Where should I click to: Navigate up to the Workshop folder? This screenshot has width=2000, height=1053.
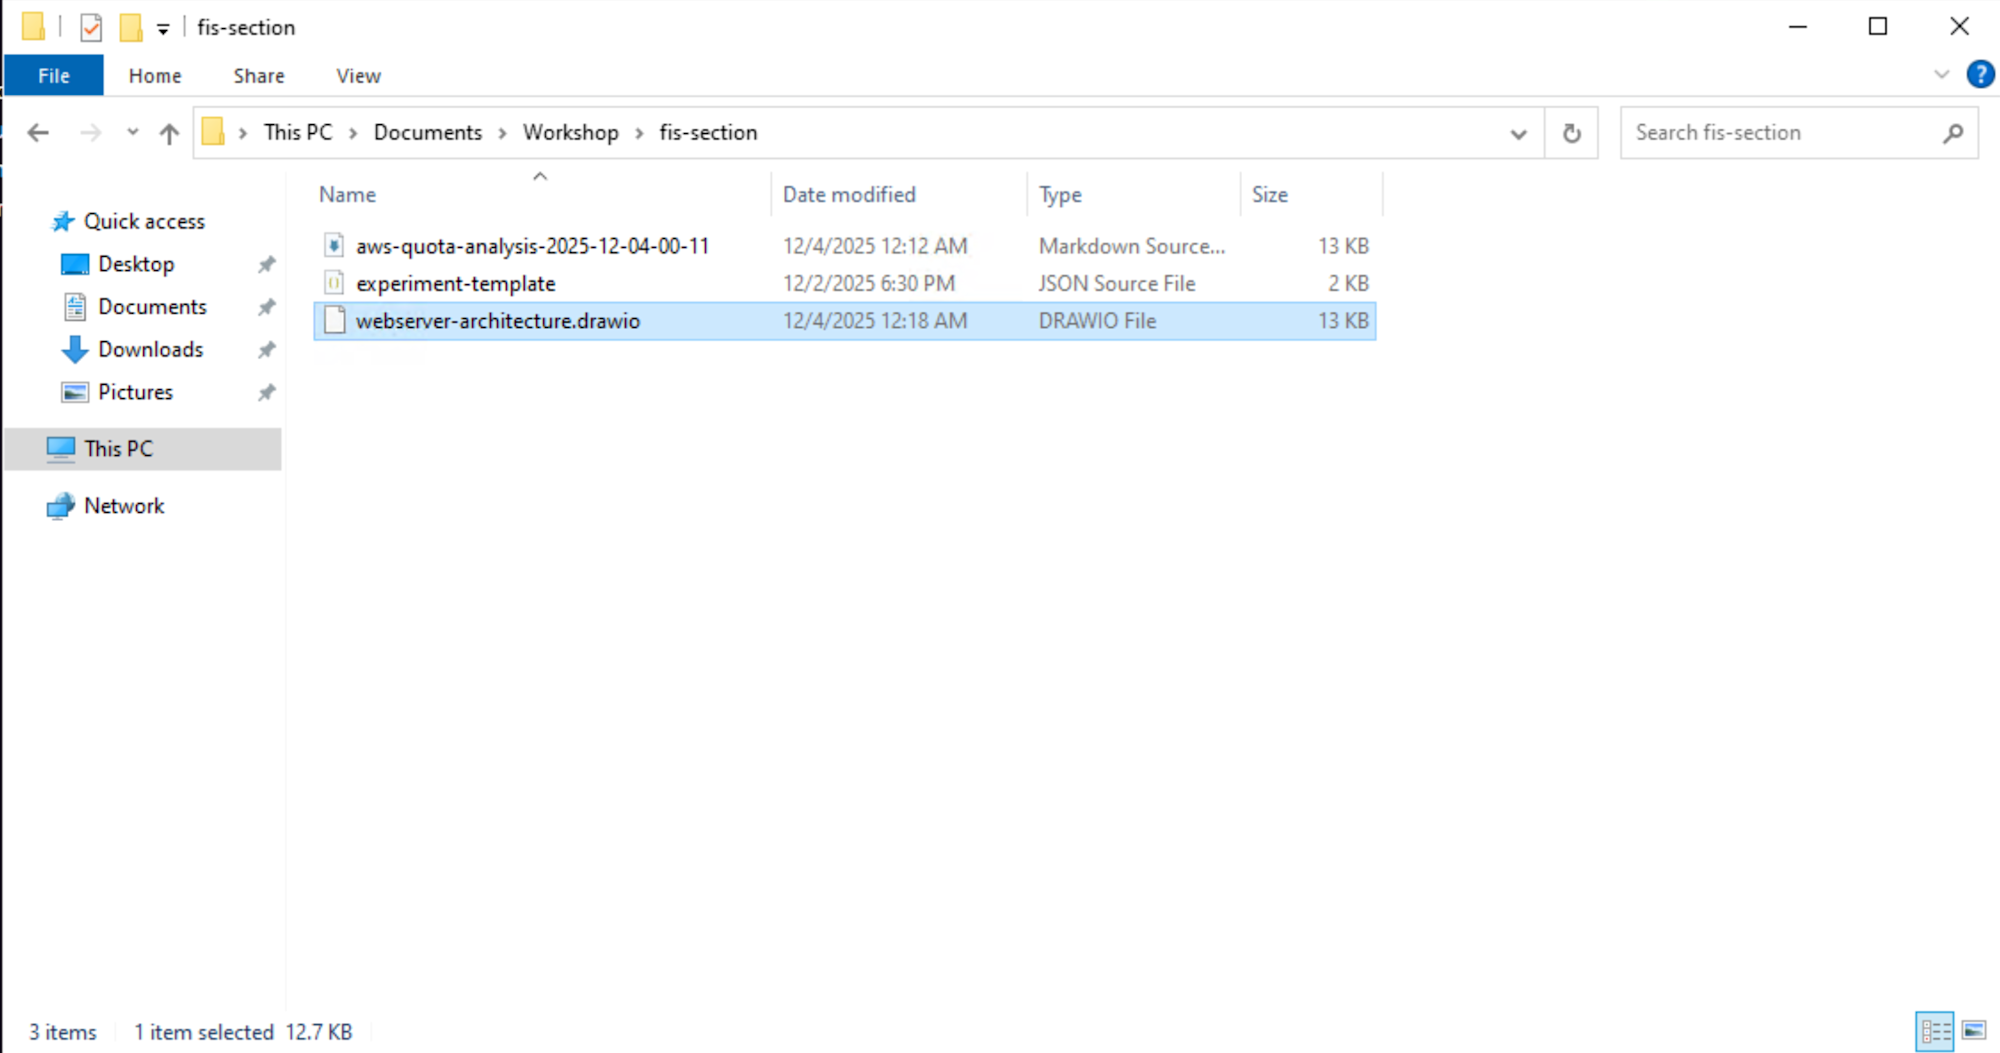click(x=169, y=132)
